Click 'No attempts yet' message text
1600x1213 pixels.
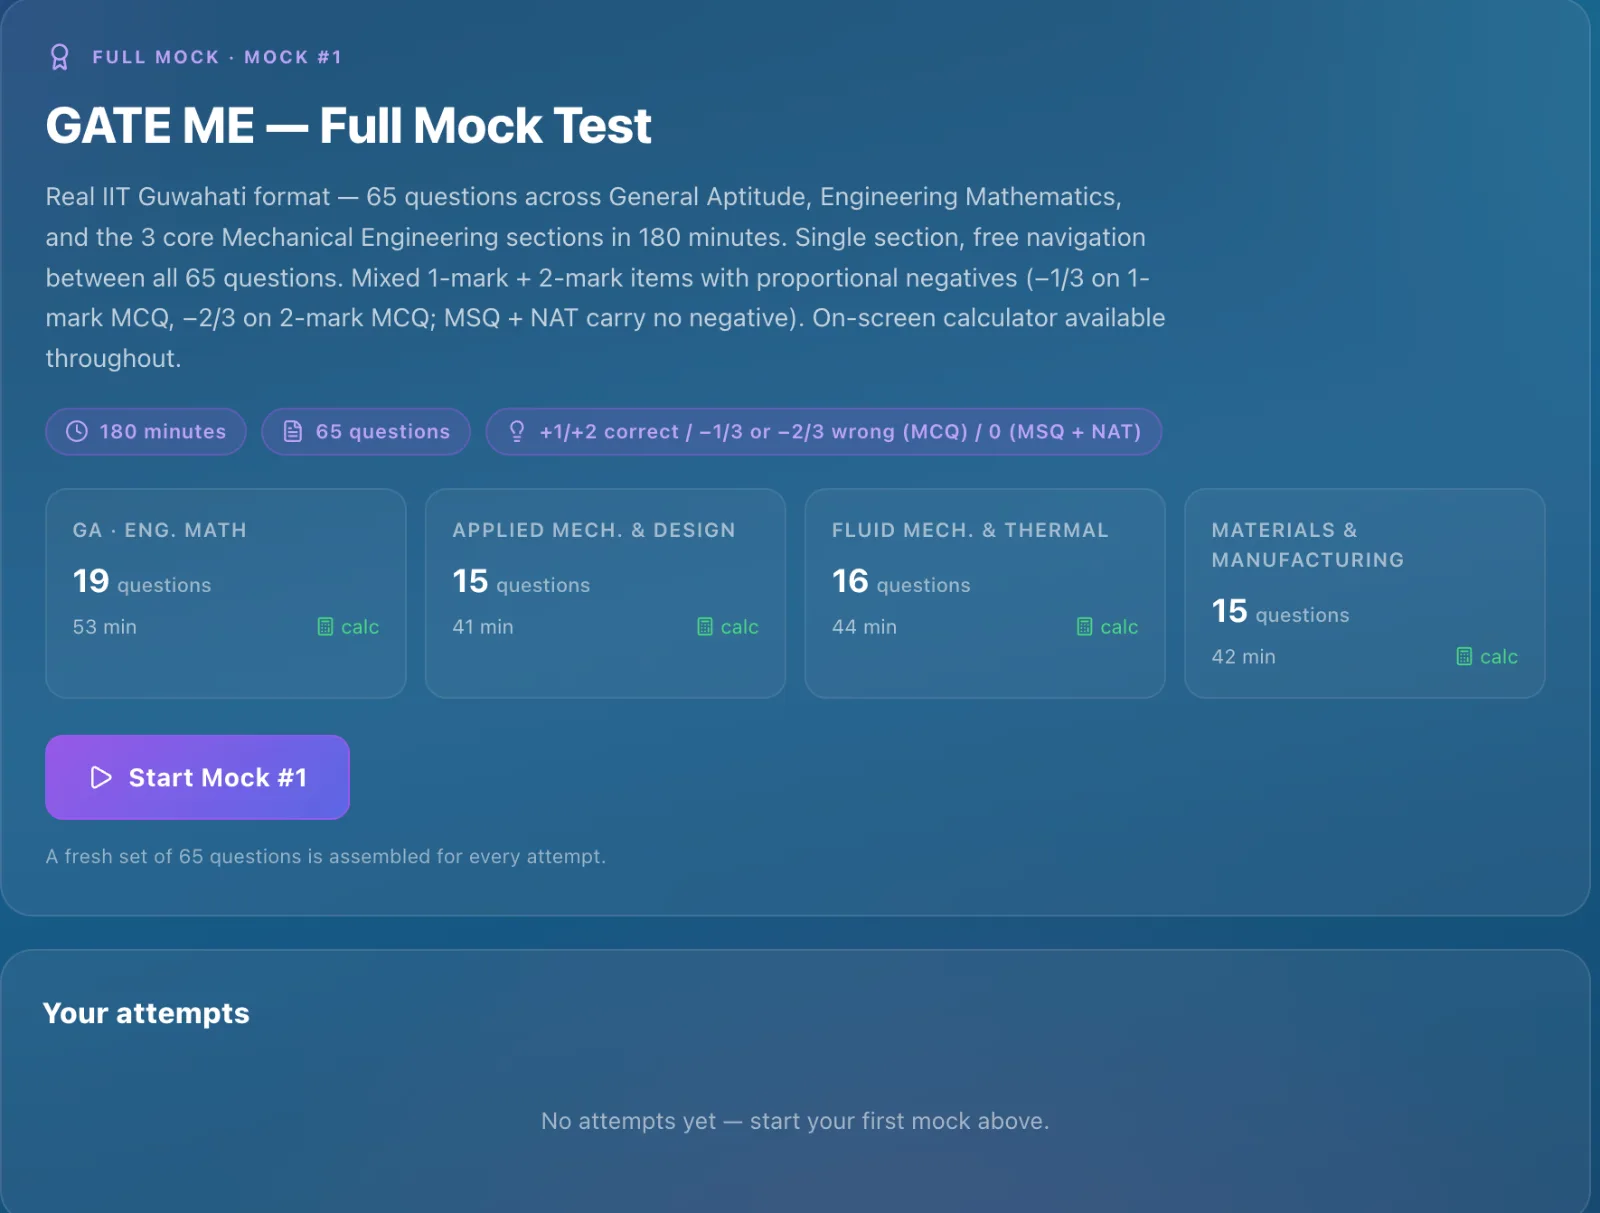[795, 1121]
